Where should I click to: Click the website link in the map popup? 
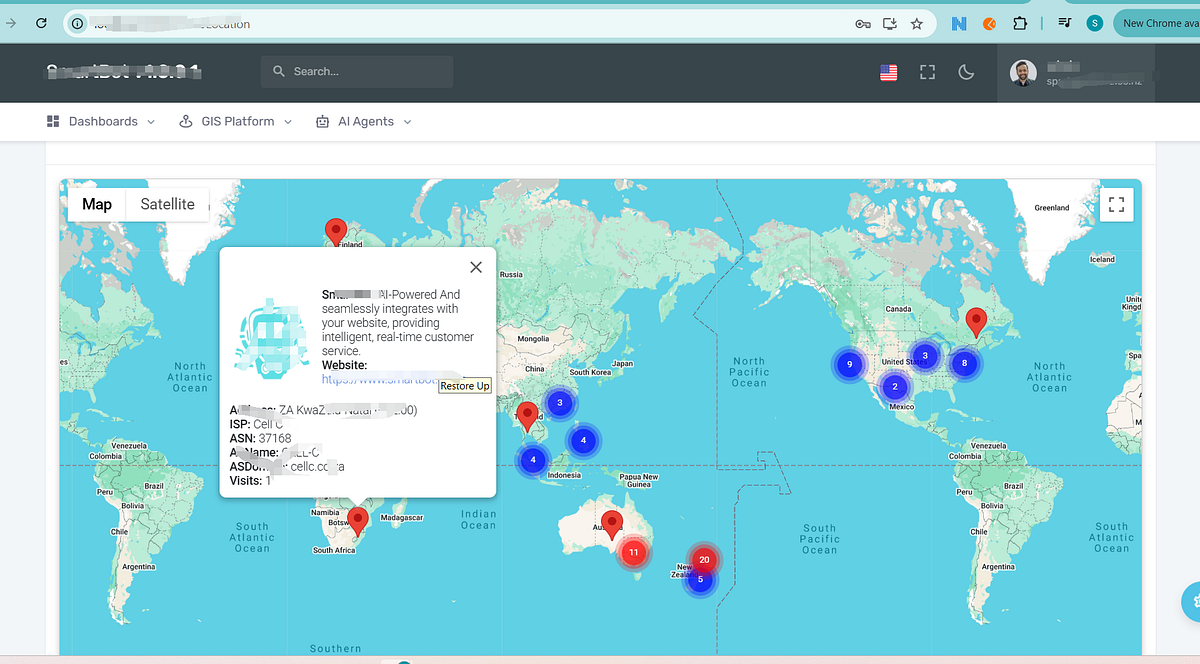pyautogui.click(x=358, y=378)
